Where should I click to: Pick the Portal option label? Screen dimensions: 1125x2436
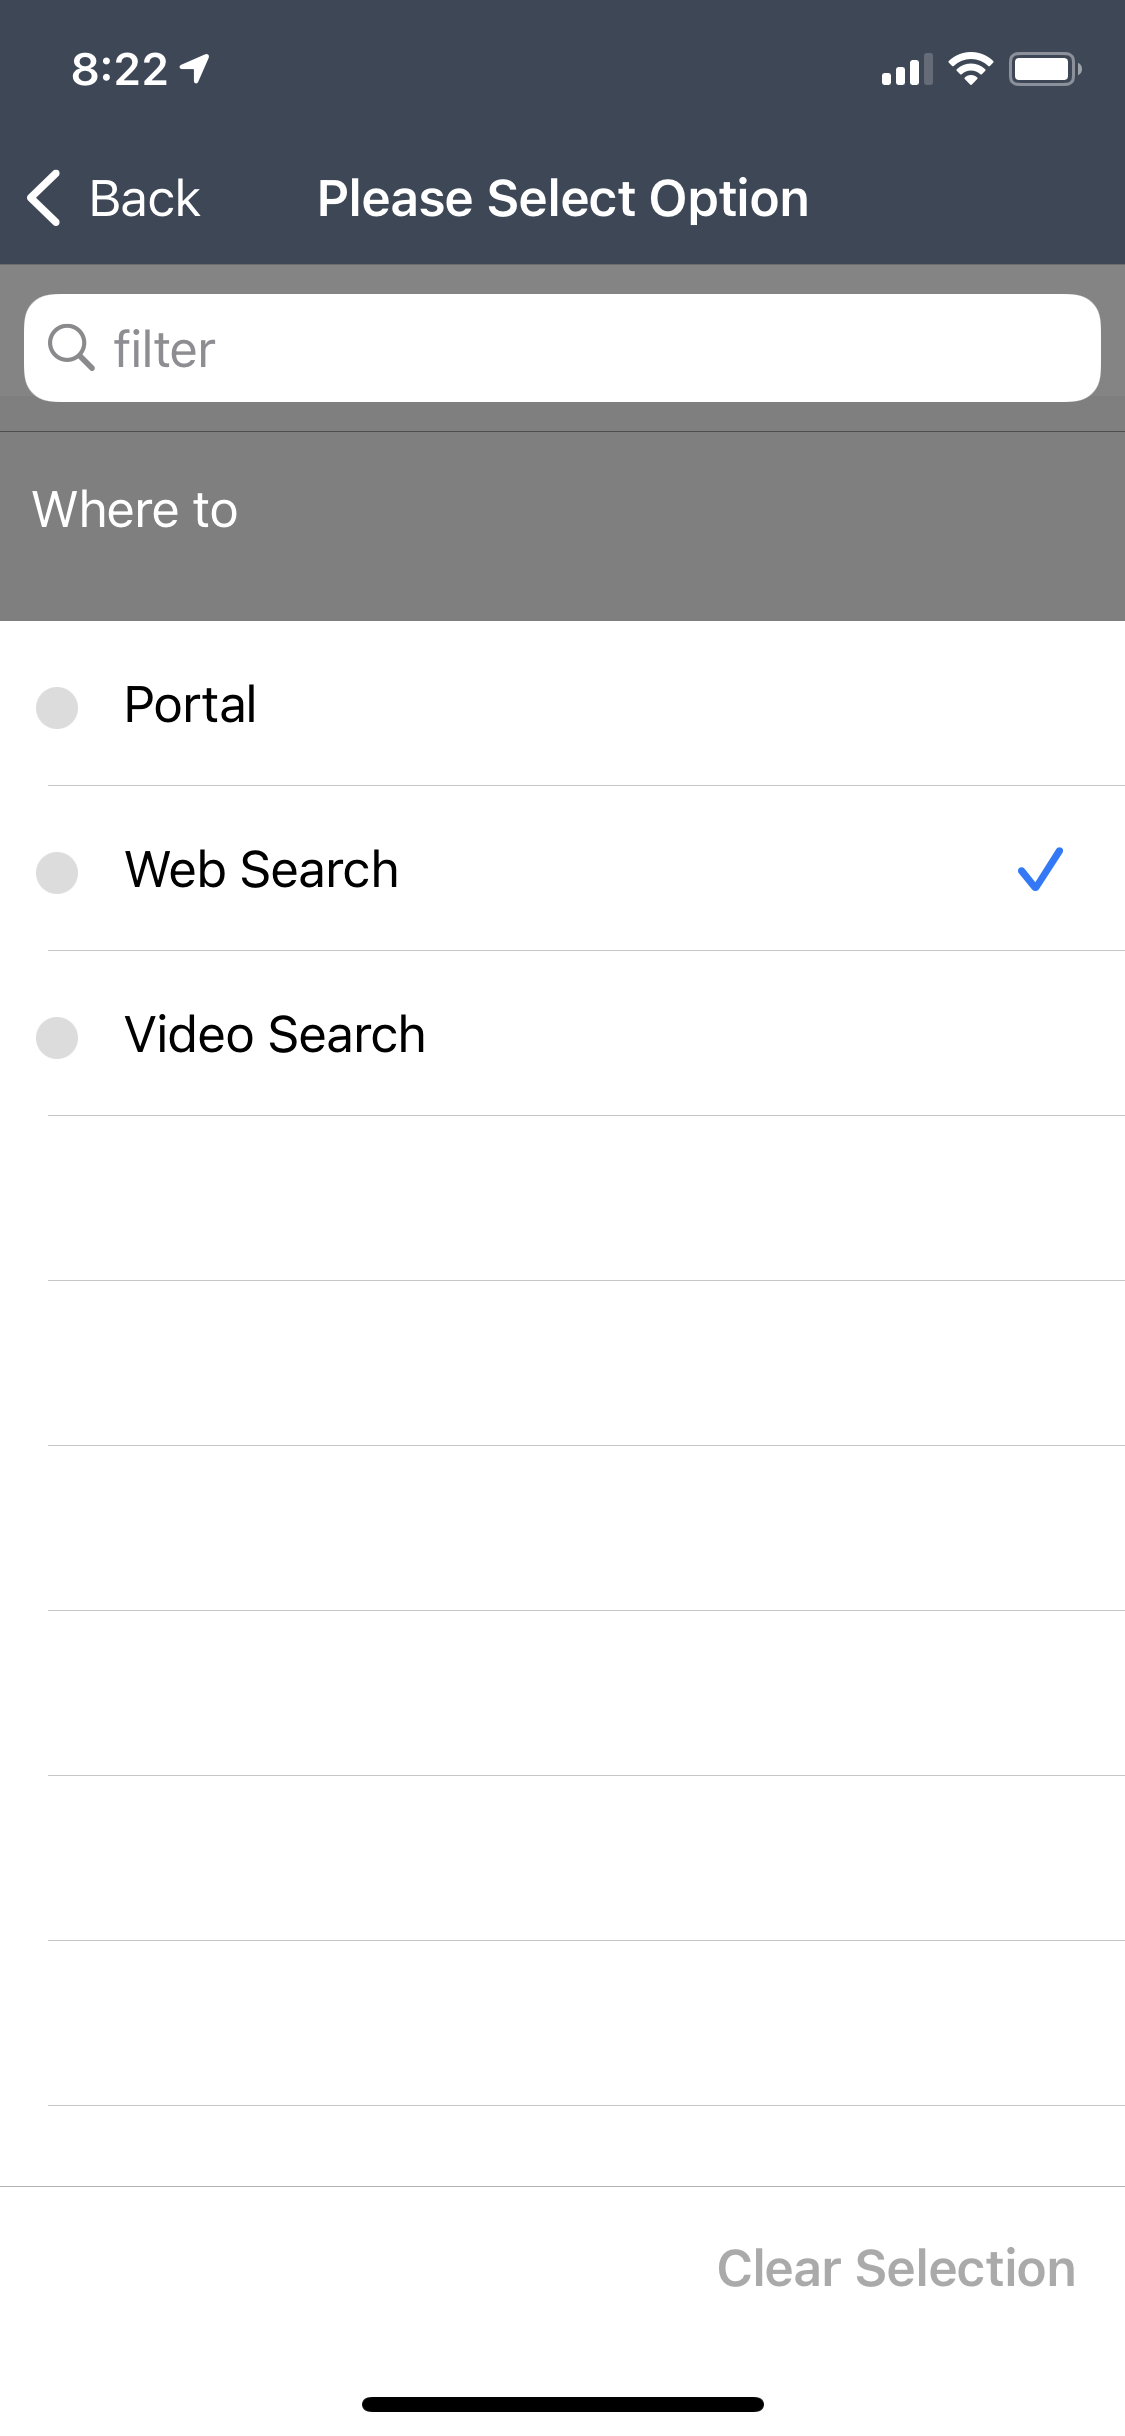coord(190,704)
